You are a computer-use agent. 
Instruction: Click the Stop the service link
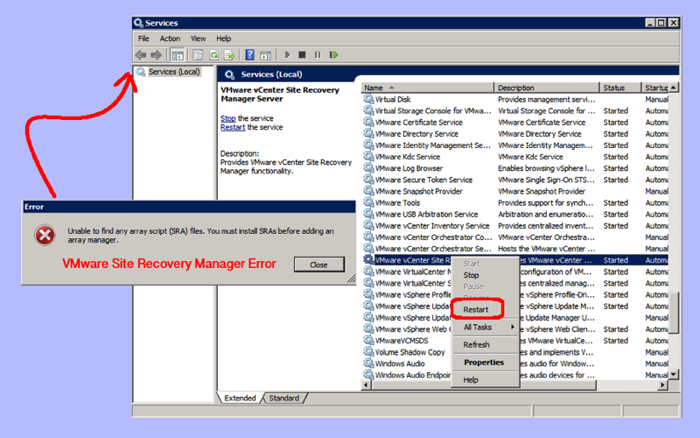pyautogui.click(x=228, y=118)
